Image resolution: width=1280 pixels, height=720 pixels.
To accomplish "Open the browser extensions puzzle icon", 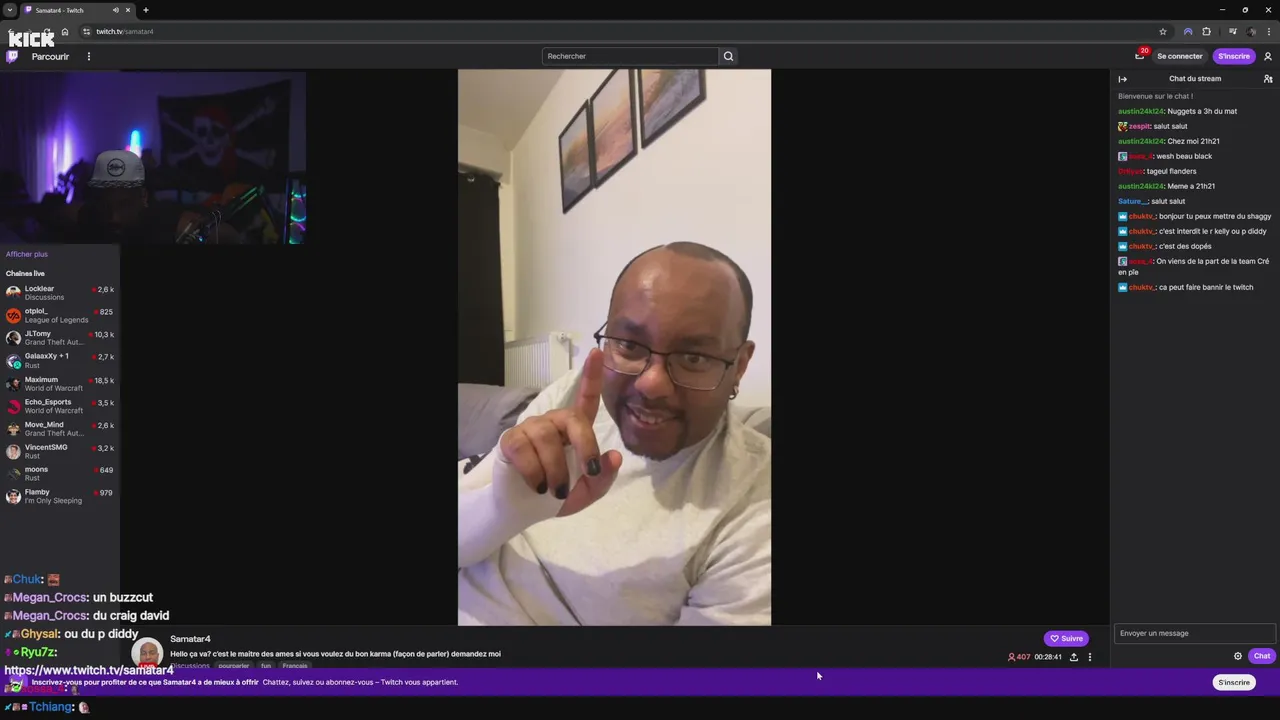I will coord(1207,31).
